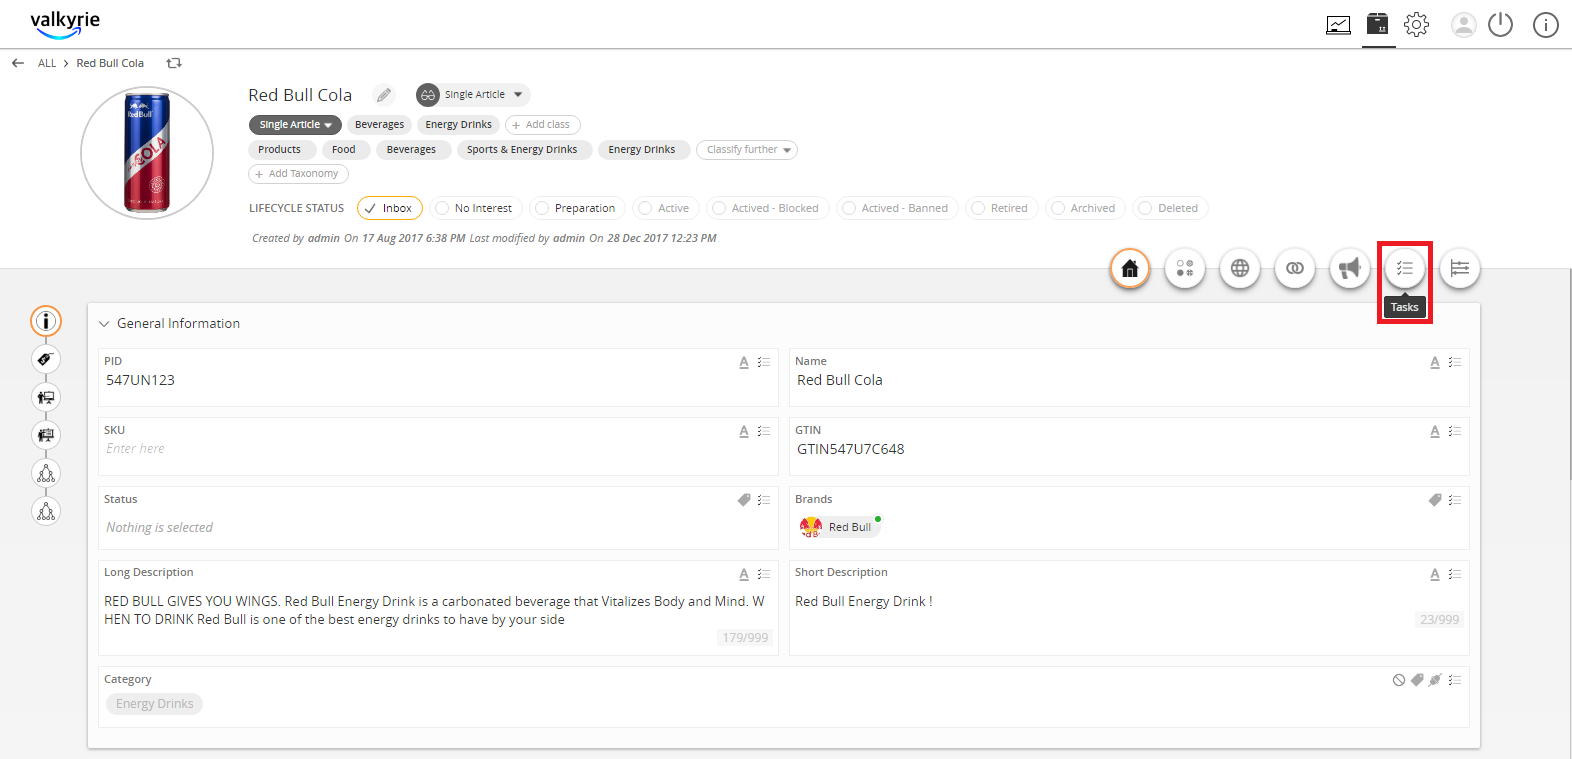Click the Red Bull Cola can thumbnail
The width and height of the screenshot is (1572, 759).
147,153
